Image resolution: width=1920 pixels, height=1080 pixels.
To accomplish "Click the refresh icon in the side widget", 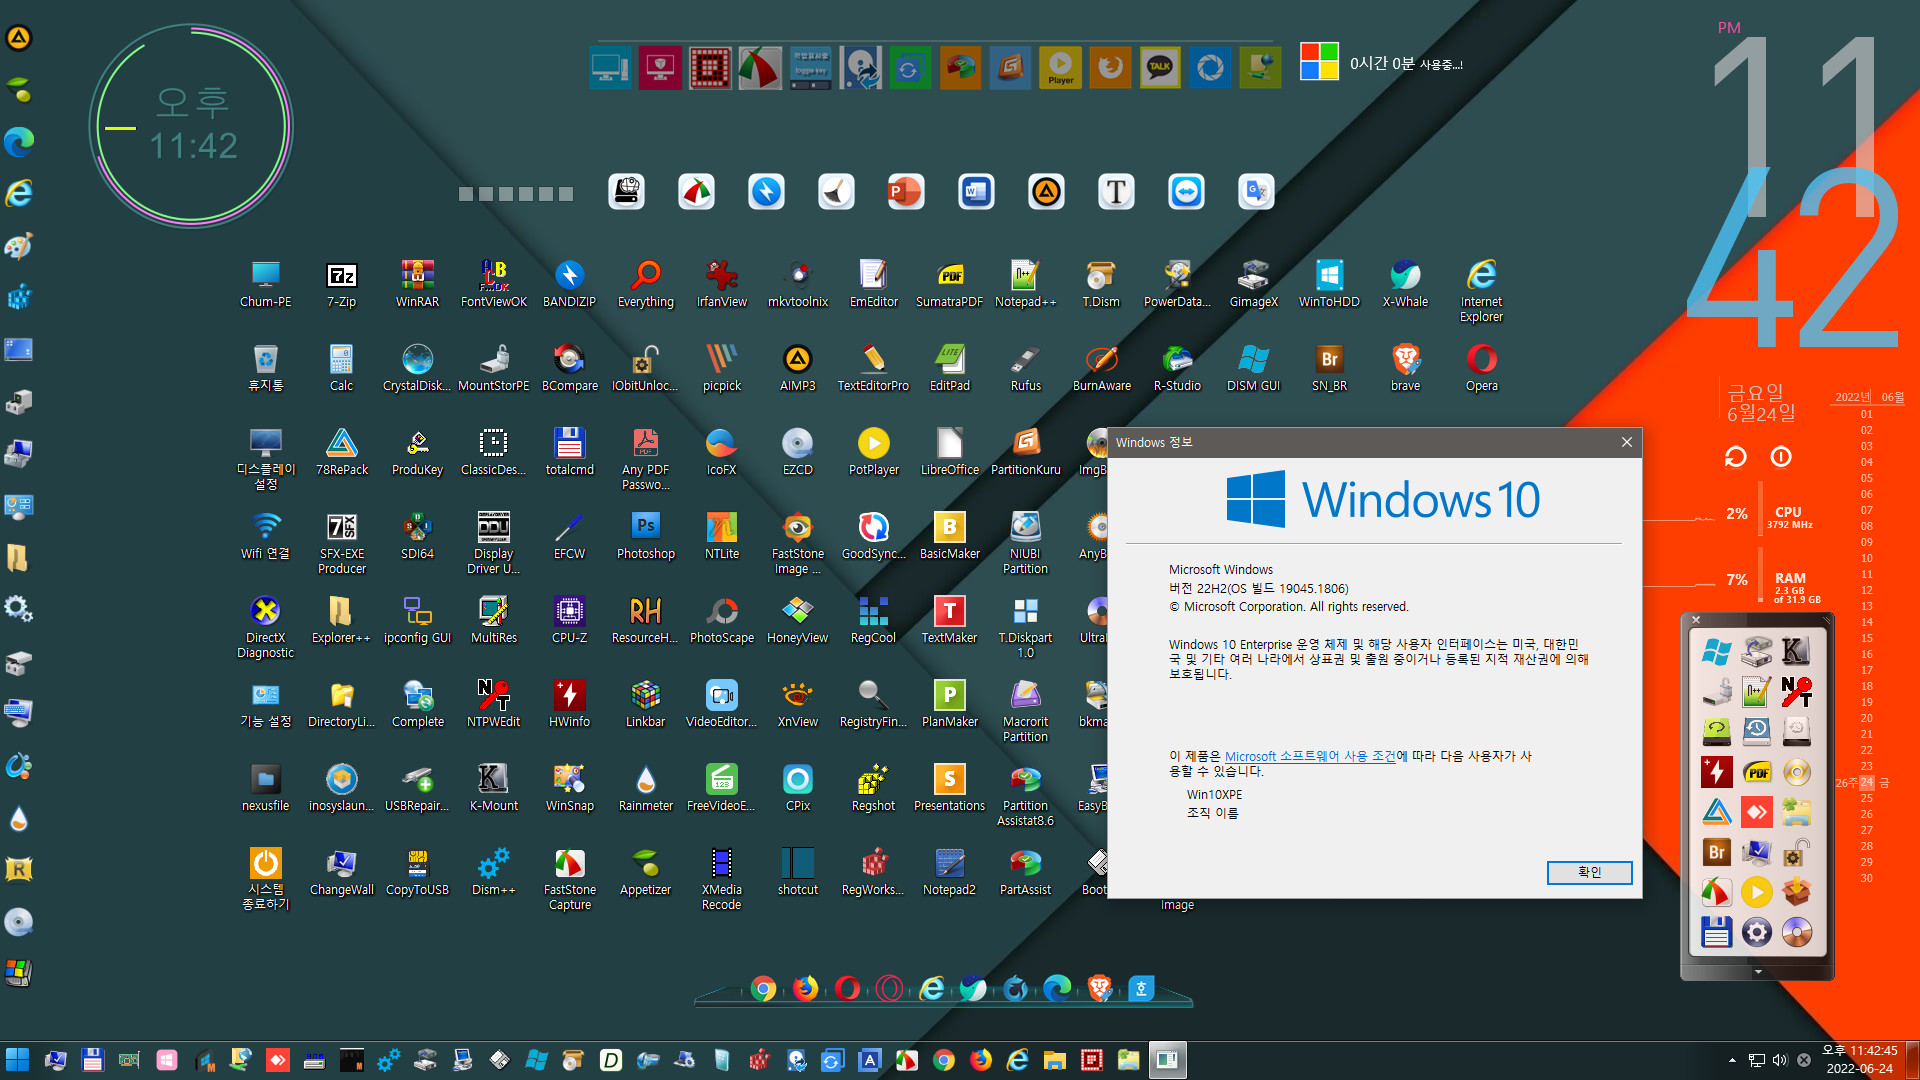I will coord(1735,457).
